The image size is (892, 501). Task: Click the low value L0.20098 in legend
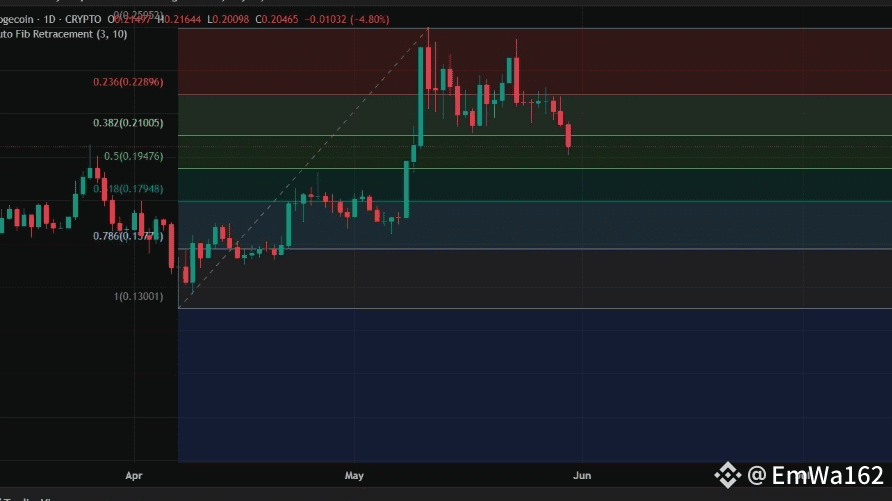click(x=228, y=19)
